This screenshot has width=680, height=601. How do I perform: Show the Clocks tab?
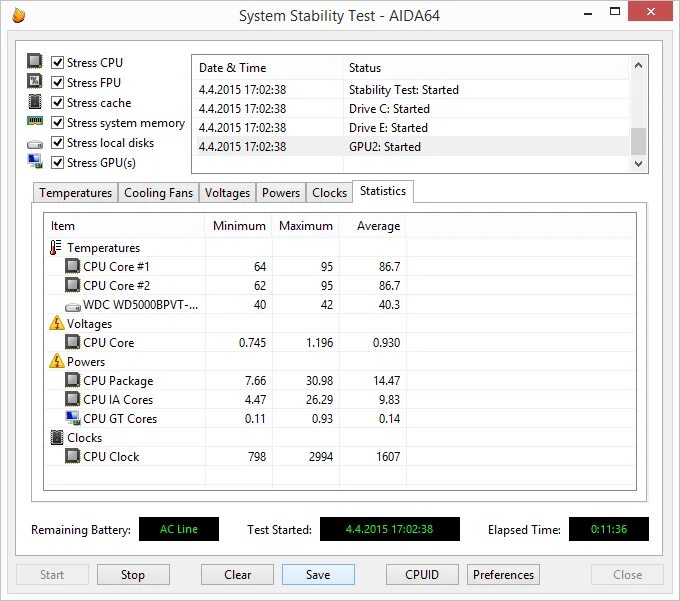(330, 193)
